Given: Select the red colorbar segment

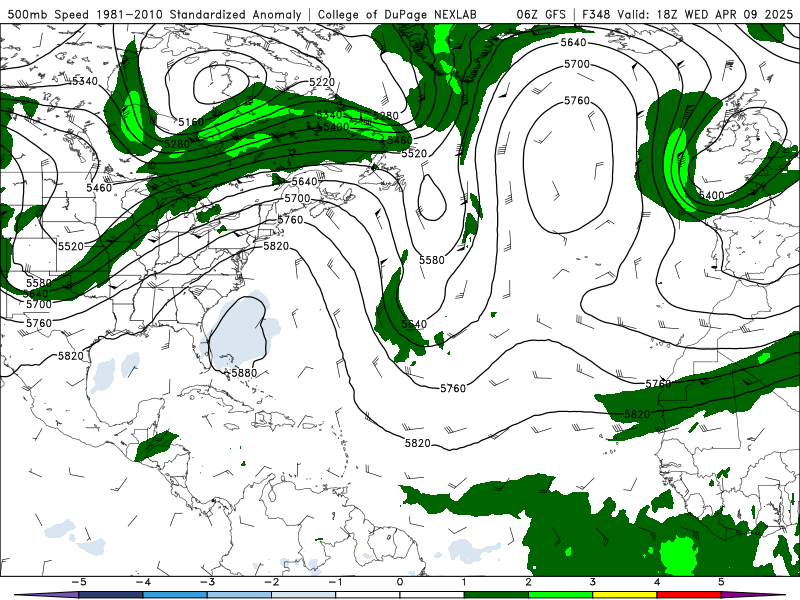Looking at the screenshot, I should 689,595.
